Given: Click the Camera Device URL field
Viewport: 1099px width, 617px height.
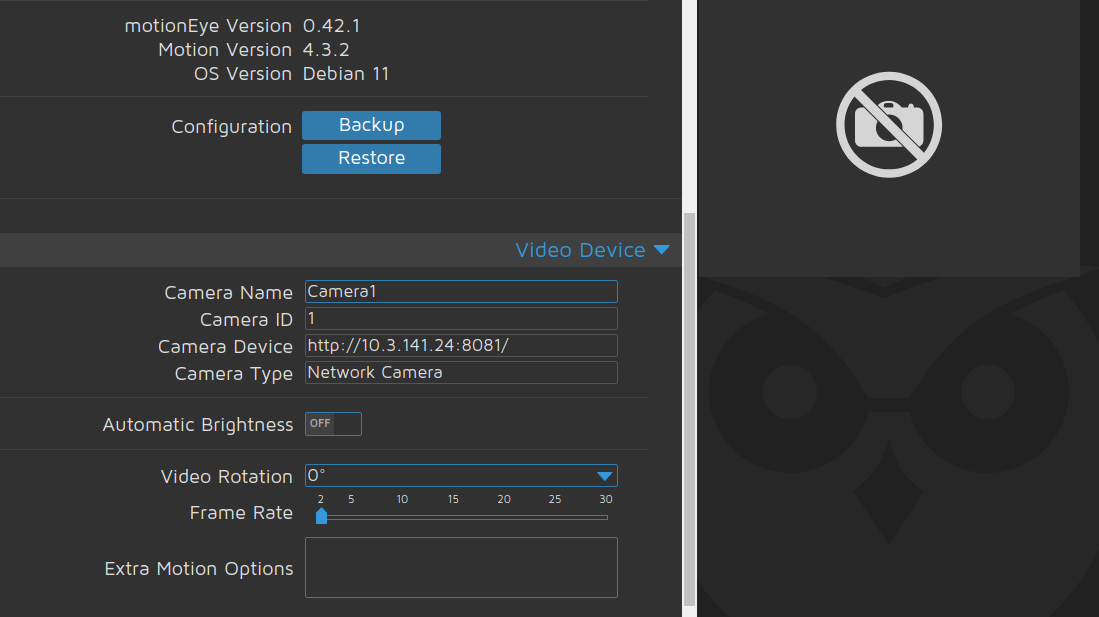Looking at the screenshot, I should pyautogui.click(x=460, y=345).
